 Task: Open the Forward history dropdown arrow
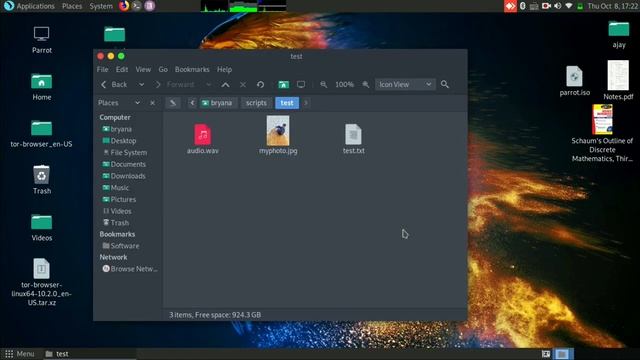[208, 84]
